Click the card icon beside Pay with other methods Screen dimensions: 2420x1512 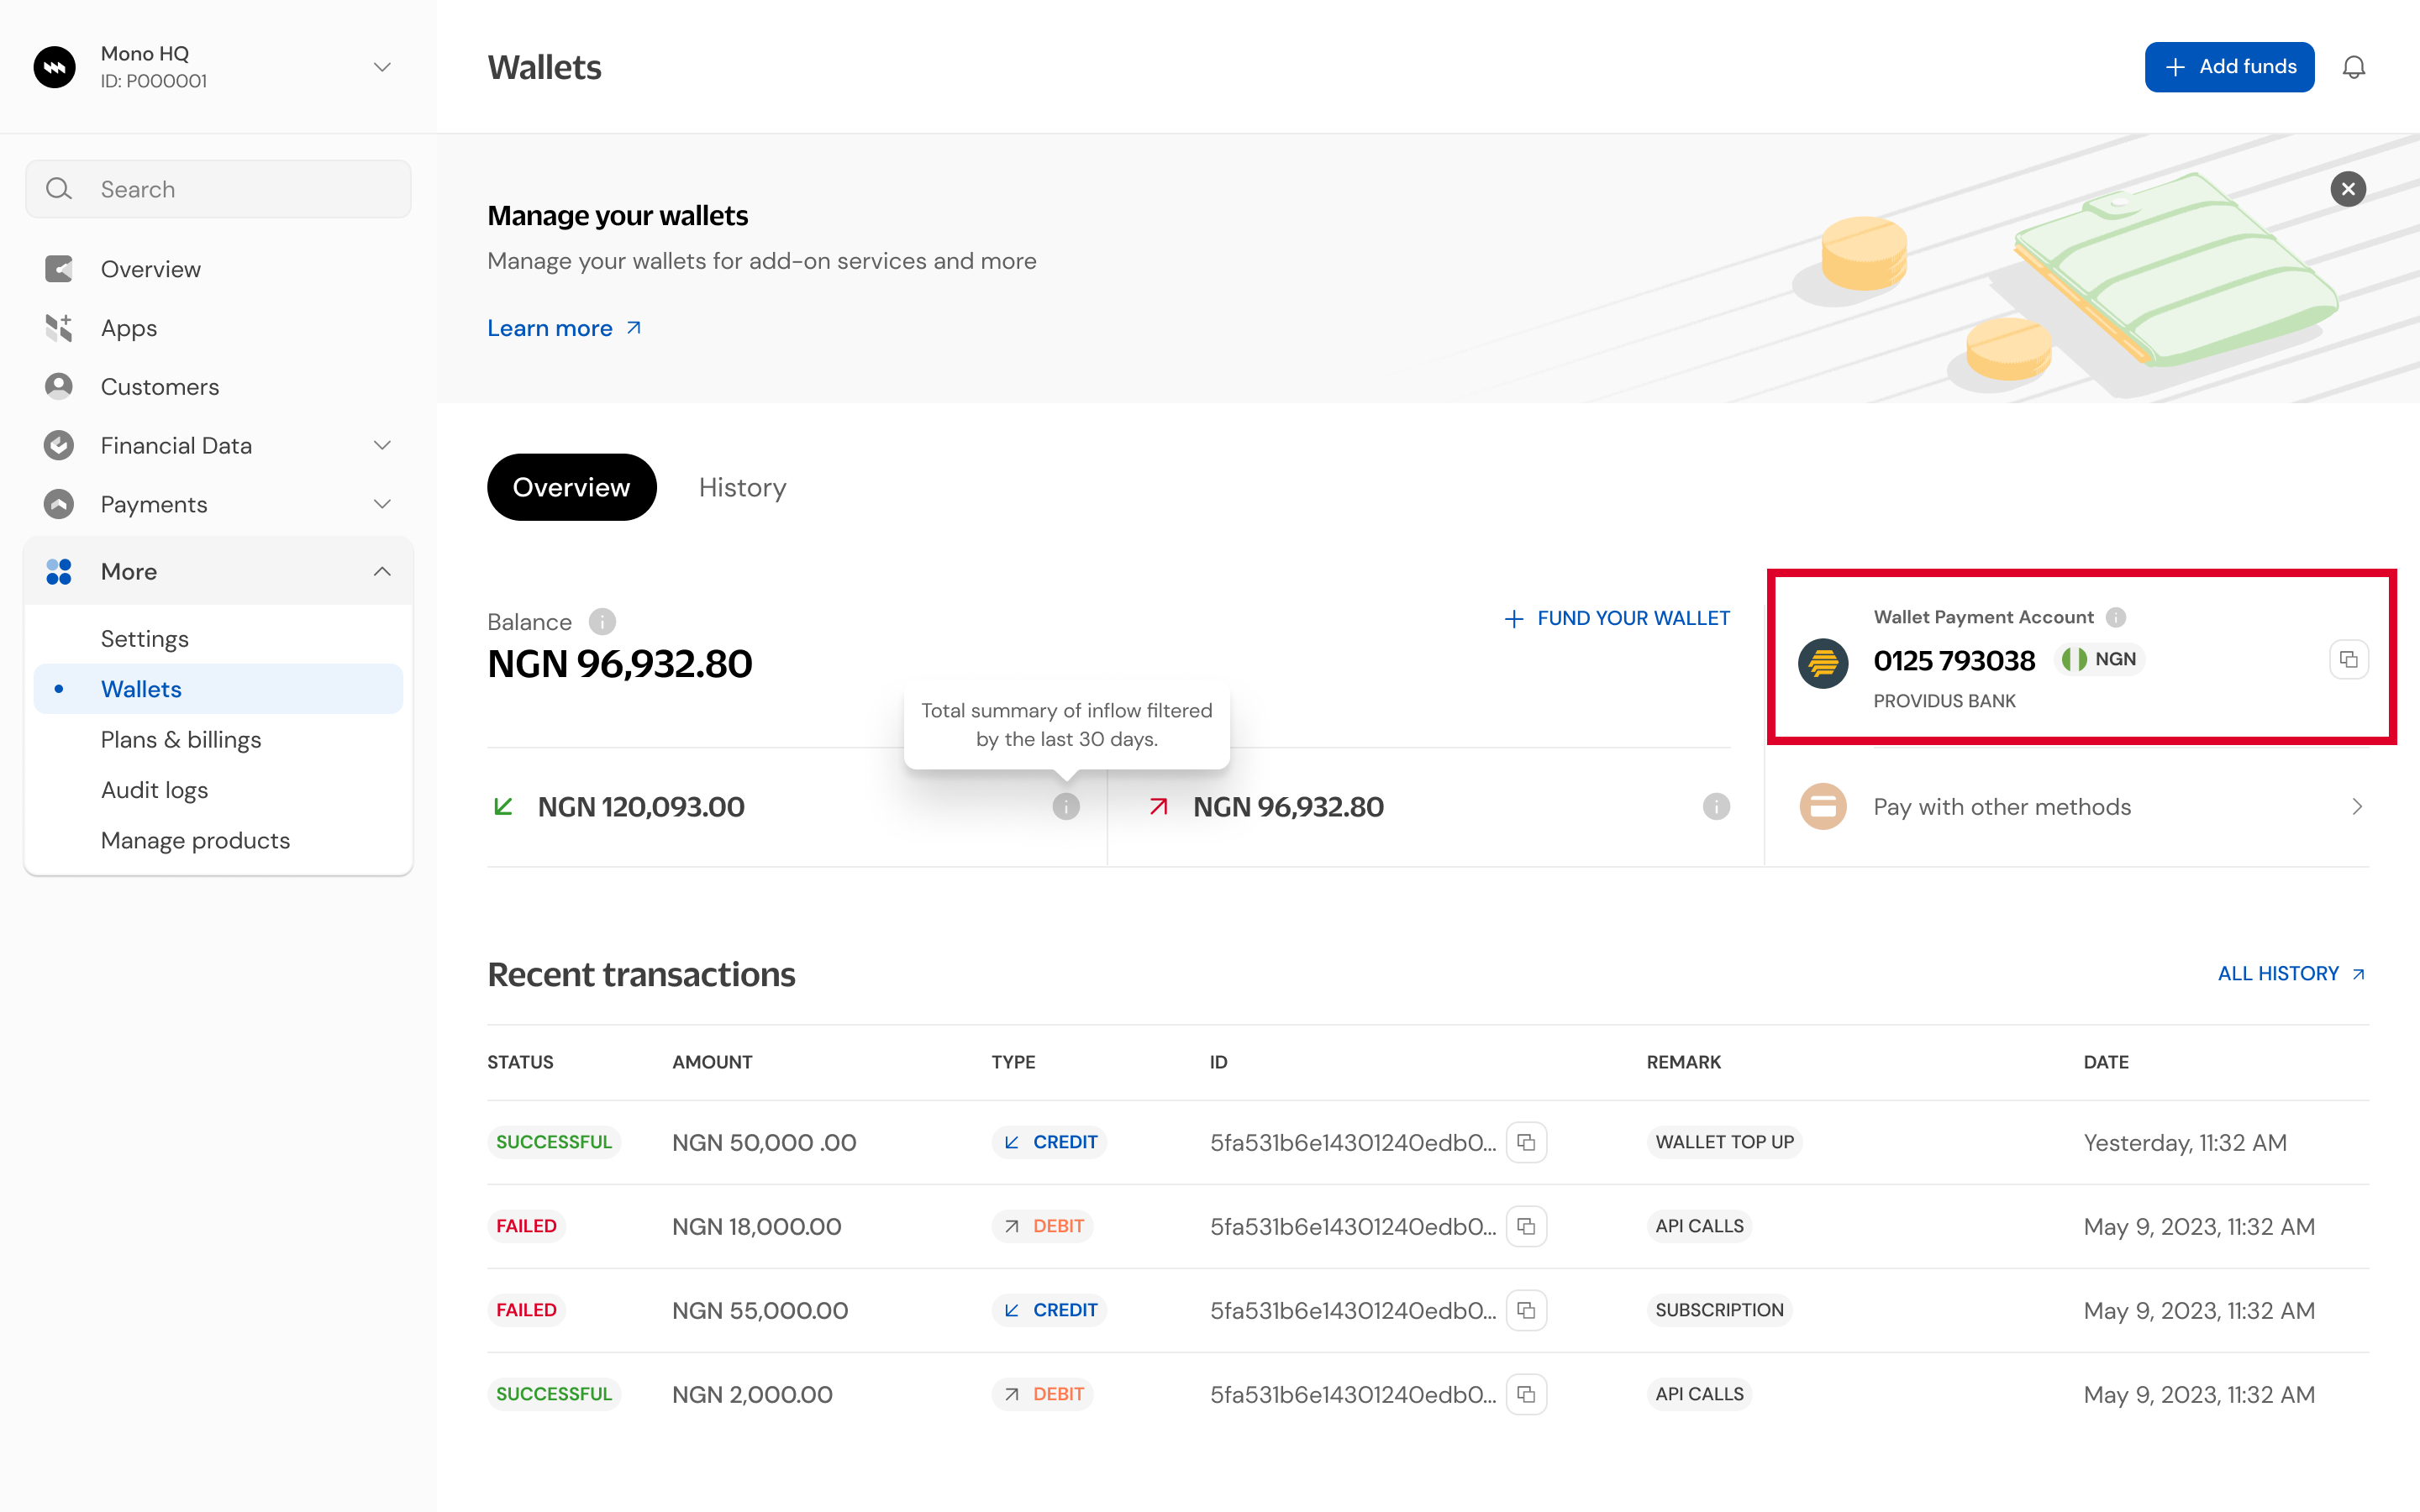point(1823,807)
